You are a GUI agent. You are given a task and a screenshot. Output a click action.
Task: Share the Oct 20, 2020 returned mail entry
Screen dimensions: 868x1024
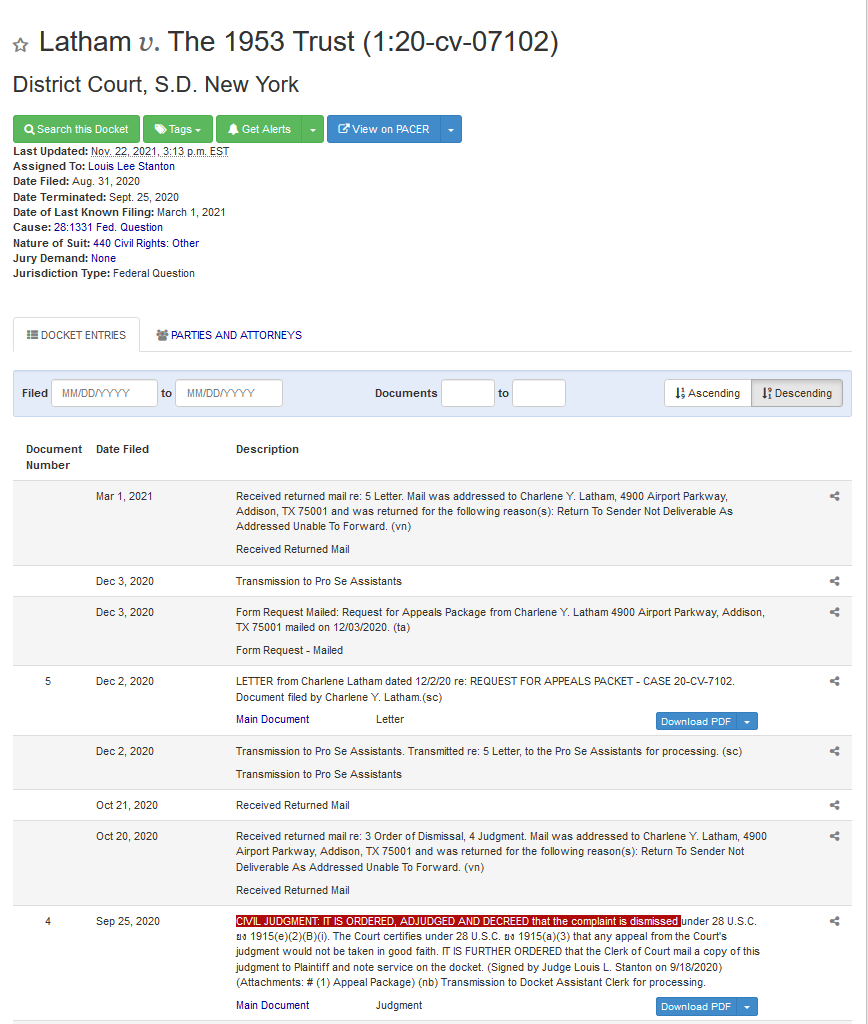834,837
